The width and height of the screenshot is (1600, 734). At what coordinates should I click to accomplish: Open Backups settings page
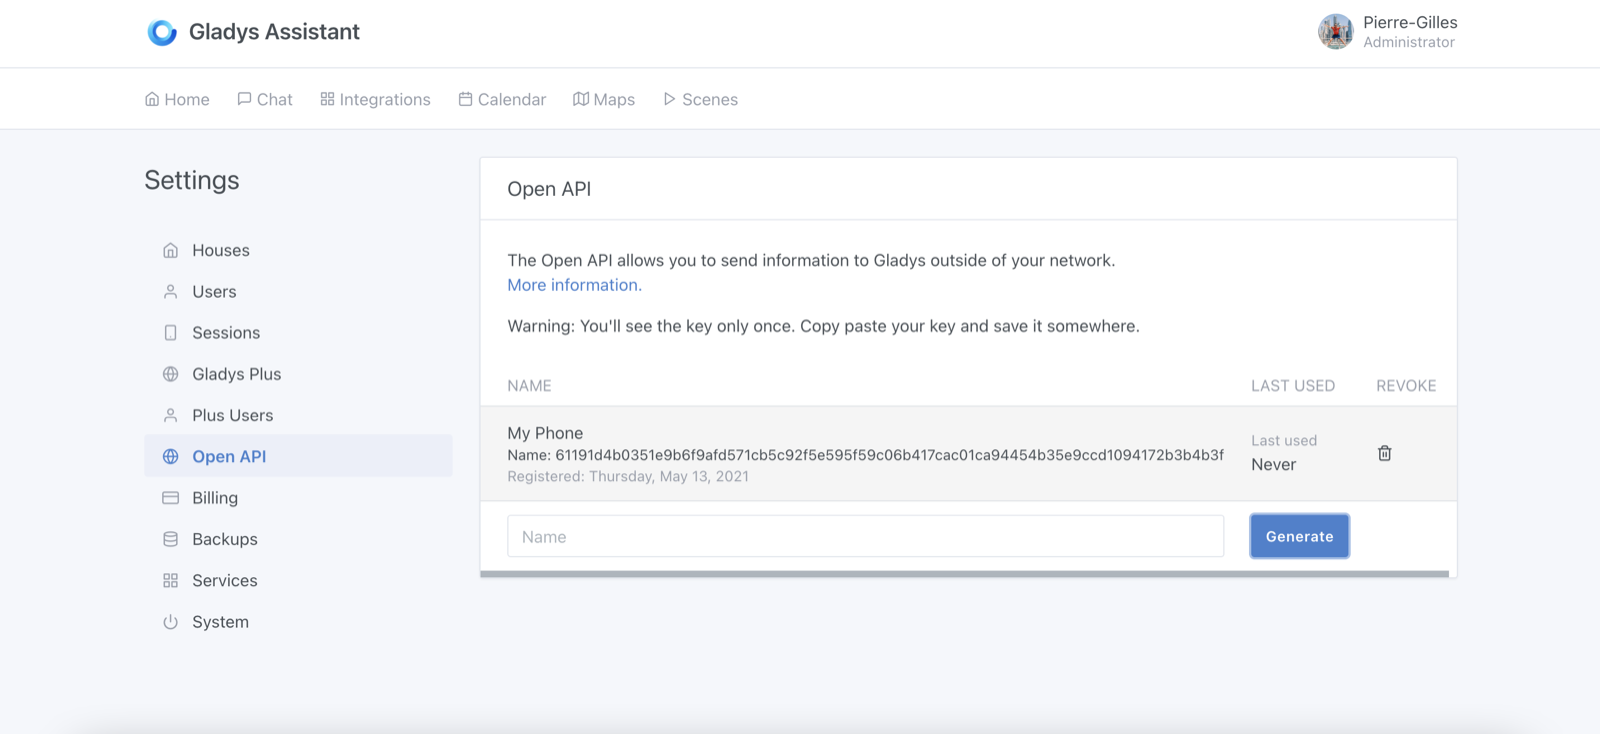pyautogui.click(x=298, y=539)
